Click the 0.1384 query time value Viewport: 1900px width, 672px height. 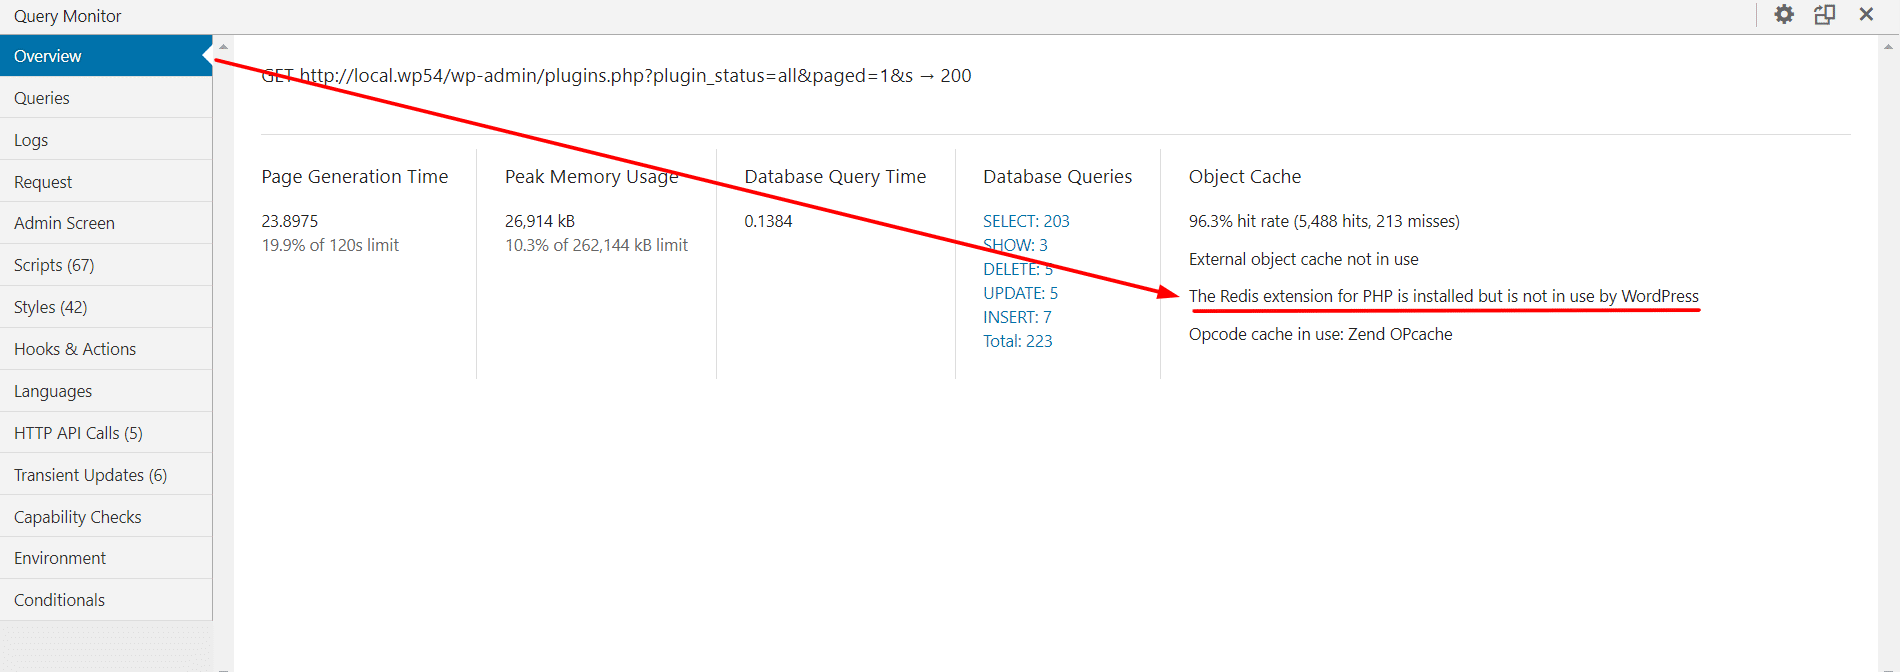click(x=768, y=221)
